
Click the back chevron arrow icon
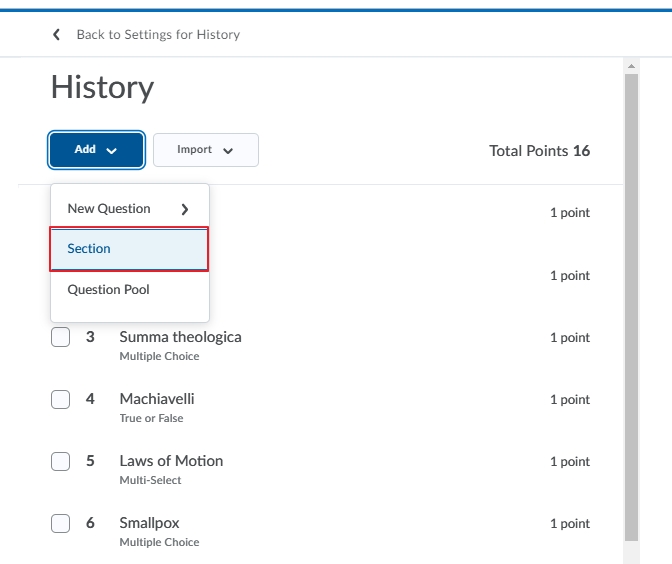pyautogui.click(x=56, y=35)
